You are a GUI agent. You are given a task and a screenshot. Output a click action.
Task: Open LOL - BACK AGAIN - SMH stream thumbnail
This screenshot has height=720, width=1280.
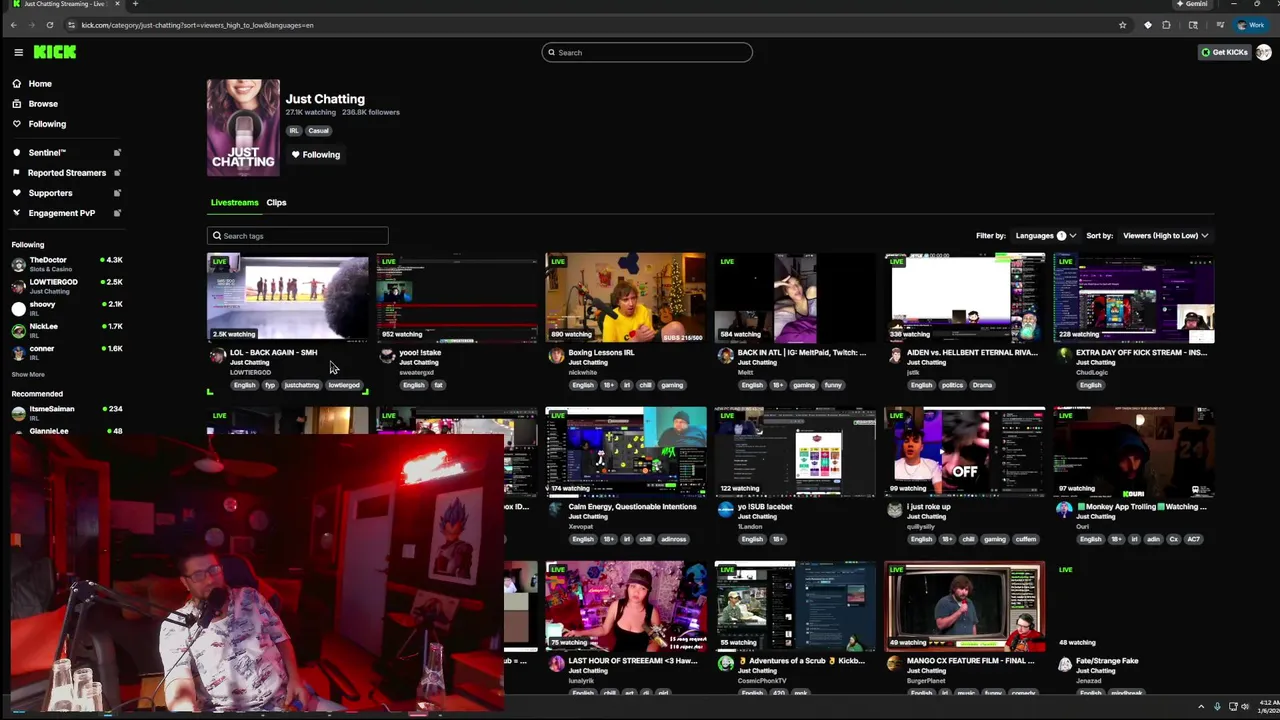pos(288,298)
